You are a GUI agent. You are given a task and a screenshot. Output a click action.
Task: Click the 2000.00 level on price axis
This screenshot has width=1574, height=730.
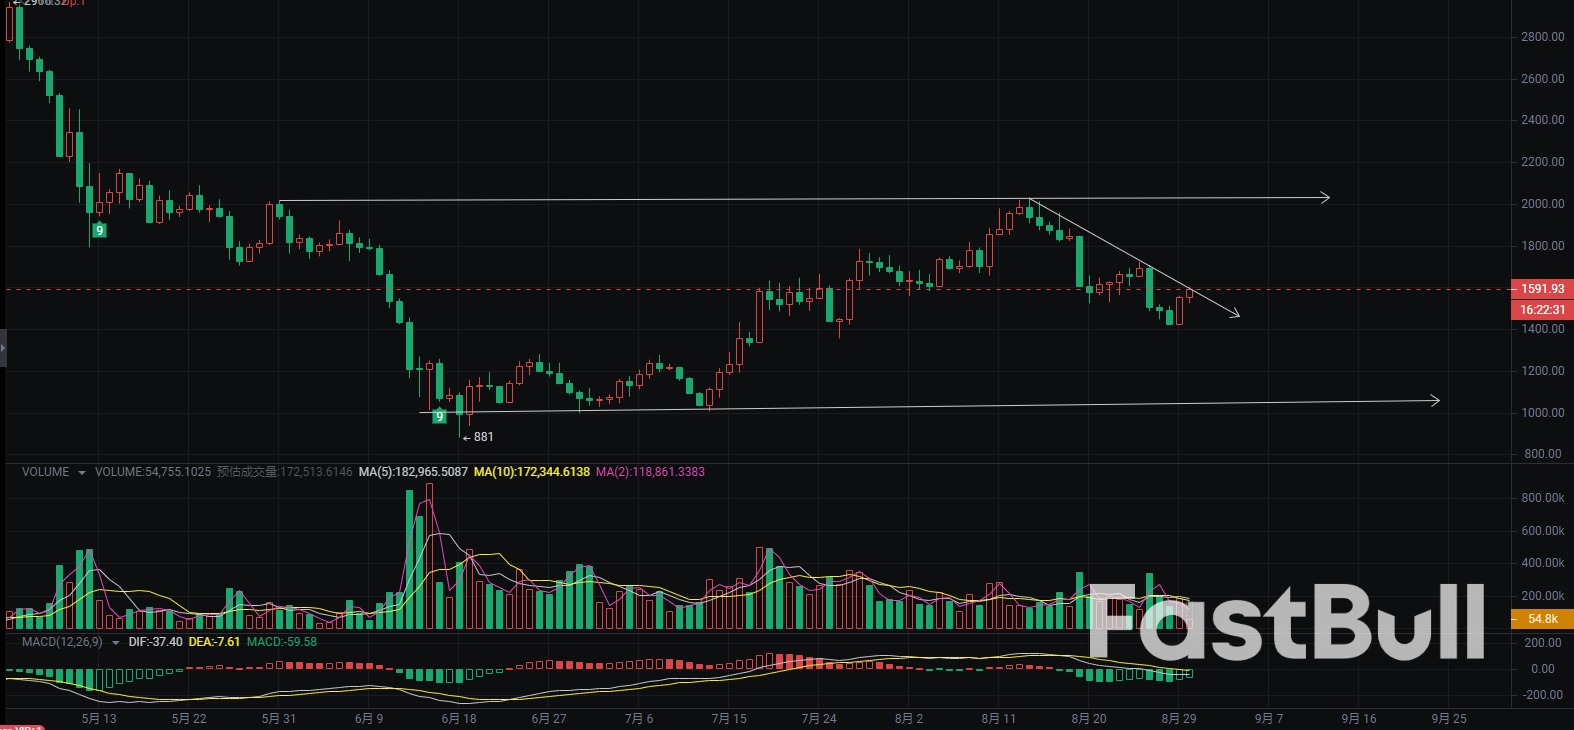(1541, 204)
